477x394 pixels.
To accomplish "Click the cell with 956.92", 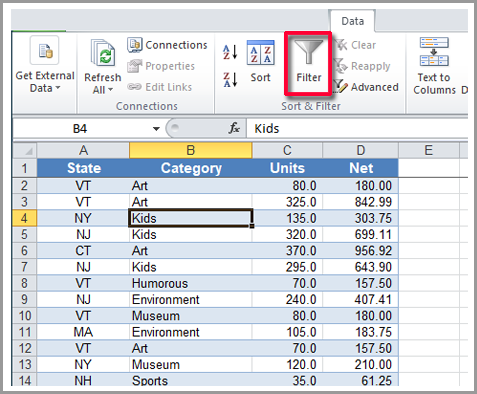I will [360, 251].
